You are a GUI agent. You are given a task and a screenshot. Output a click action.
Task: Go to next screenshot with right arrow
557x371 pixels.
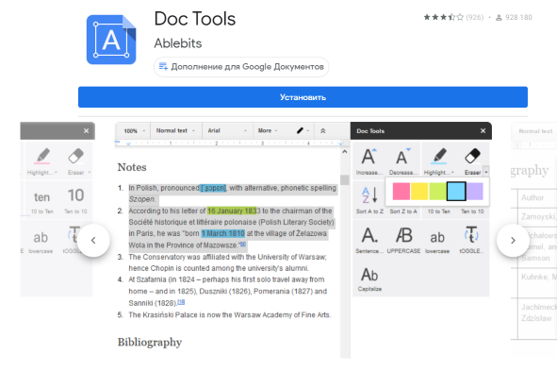point(513,241)
